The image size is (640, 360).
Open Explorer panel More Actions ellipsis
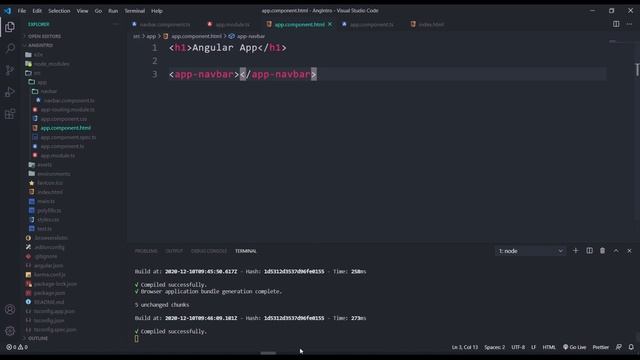pos(116,24)
